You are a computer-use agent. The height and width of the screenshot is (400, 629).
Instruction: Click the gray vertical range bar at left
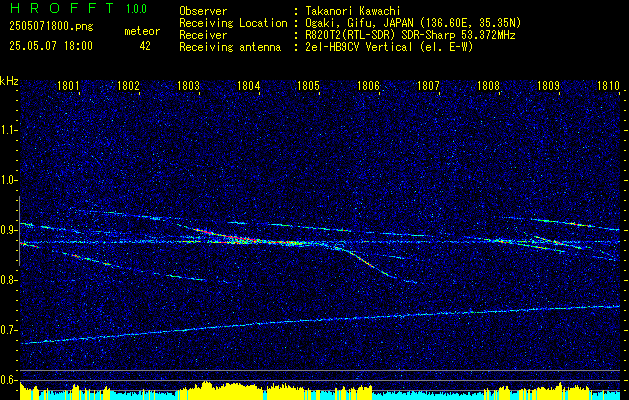pos(19,231)
